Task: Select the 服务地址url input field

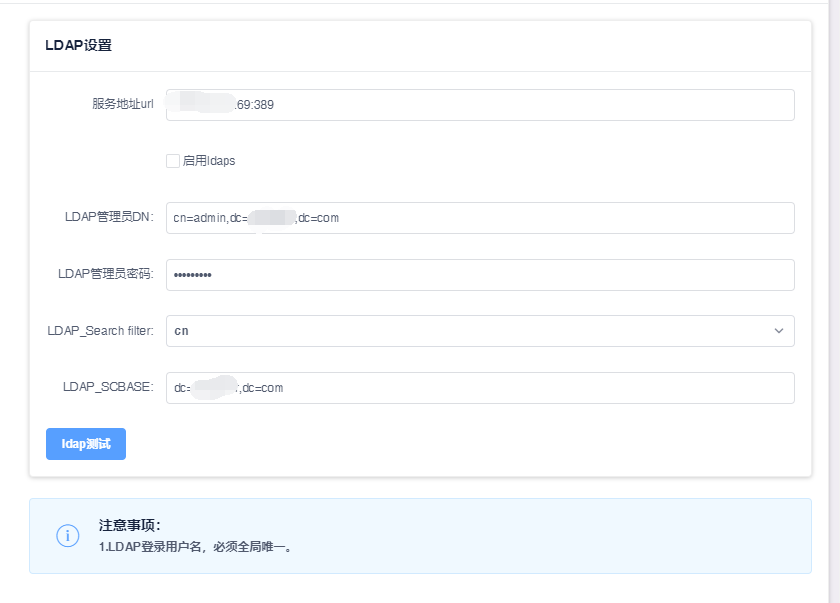Action: point(480,104)
